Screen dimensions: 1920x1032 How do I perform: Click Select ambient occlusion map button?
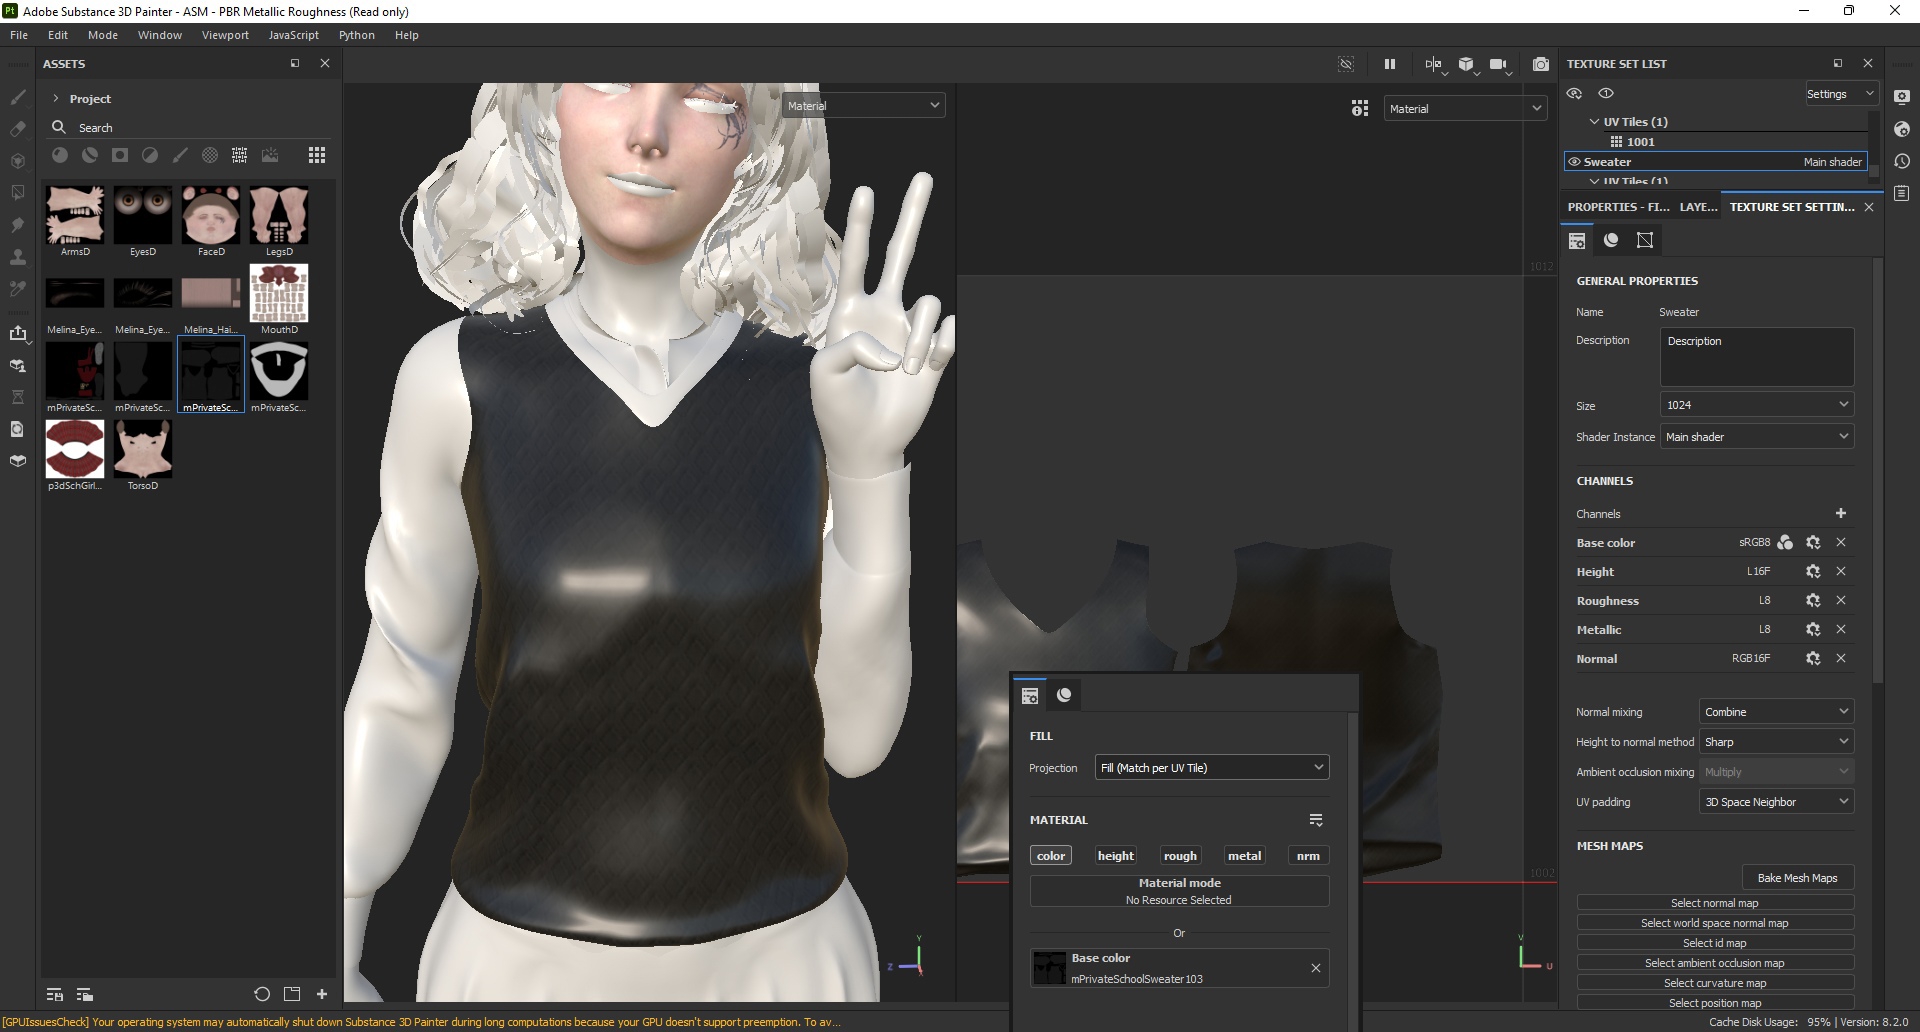coord(1715,963)
